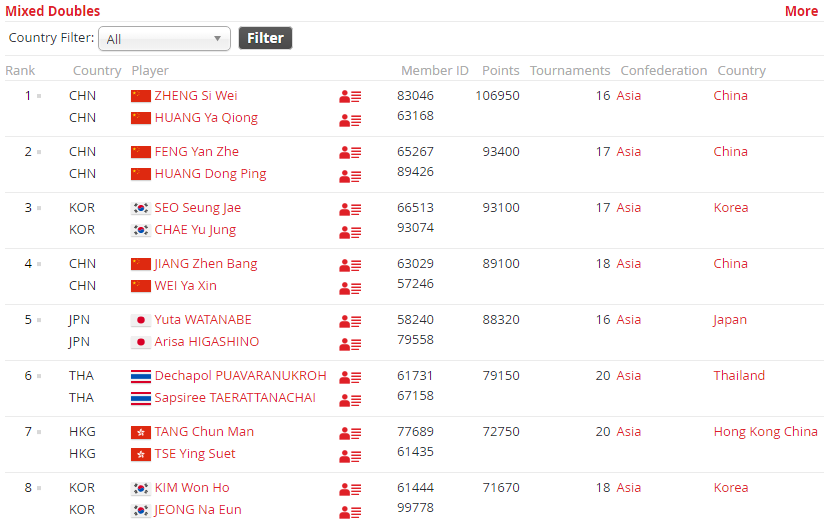Viewport: 832px width, 525px height.
Task: Select points value 106950
Action: (497, 96)
